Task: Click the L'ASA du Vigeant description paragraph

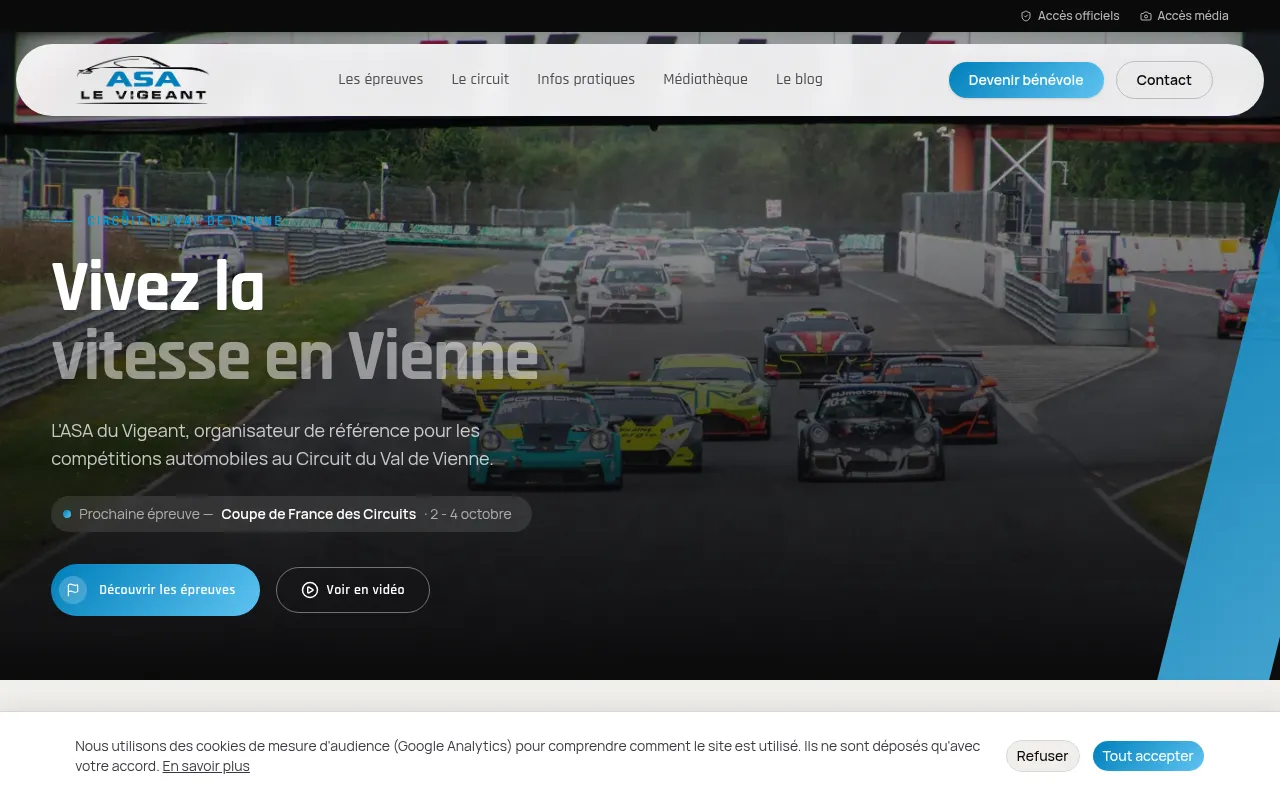Action: tap(272, 445)
